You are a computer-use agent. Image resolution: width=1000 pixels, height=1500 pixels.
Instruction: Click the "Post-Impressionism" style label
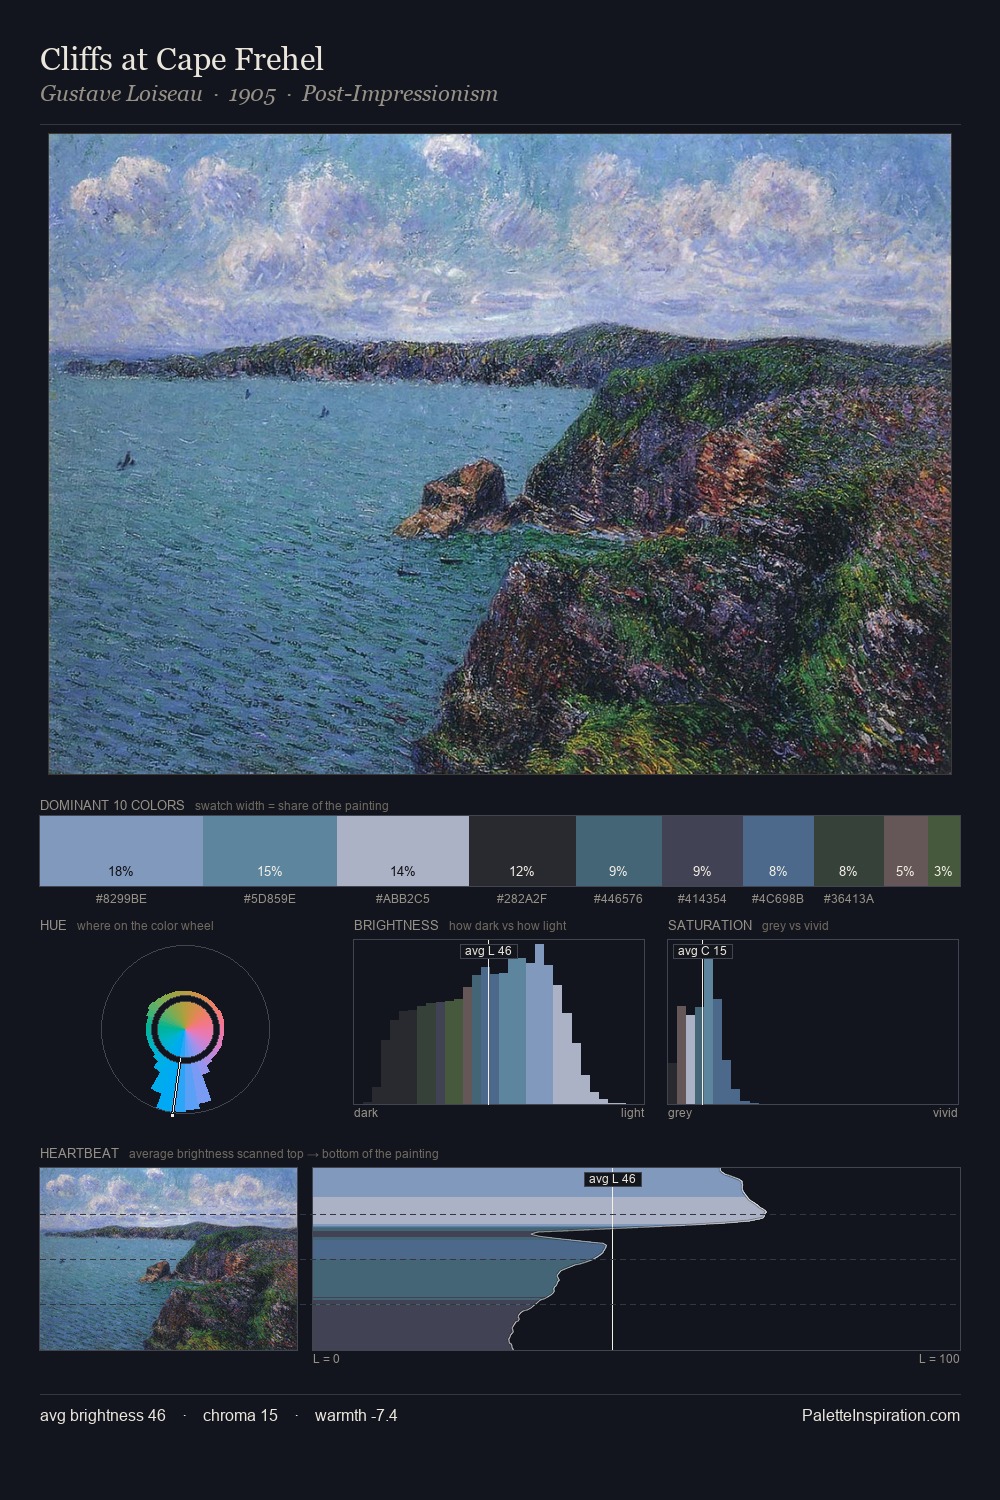tap(400, 94)
